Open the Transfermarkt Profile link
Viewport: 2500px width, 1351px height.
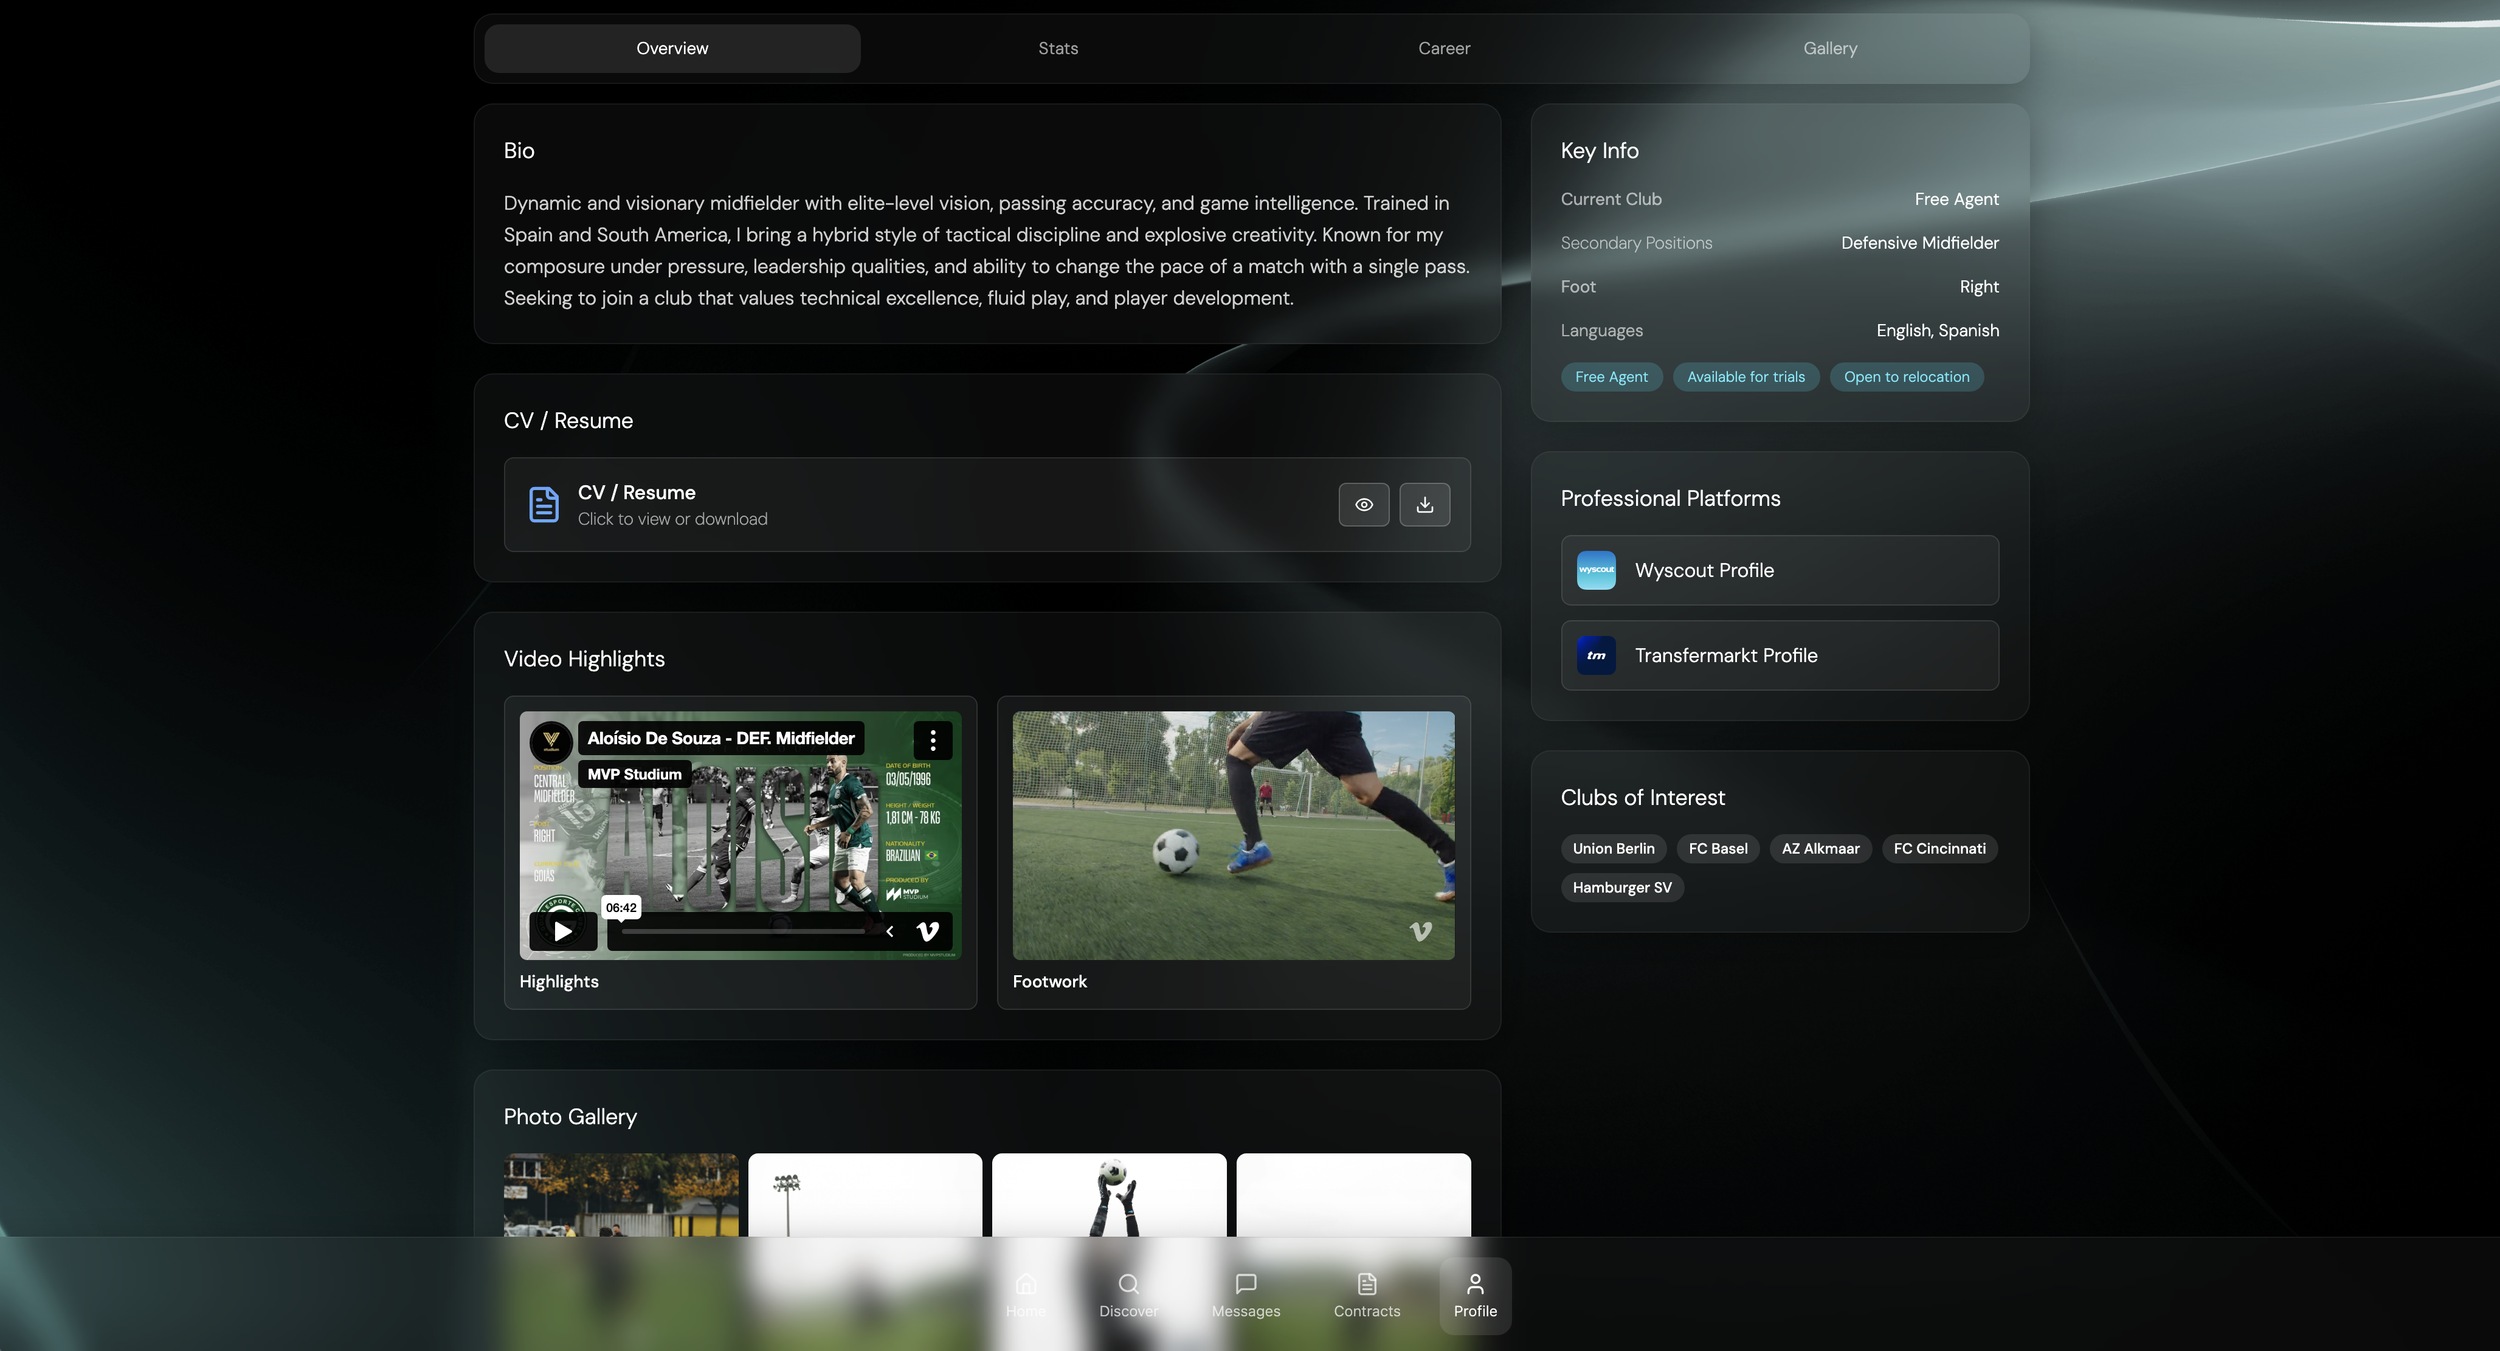[x=1779, y=655]
